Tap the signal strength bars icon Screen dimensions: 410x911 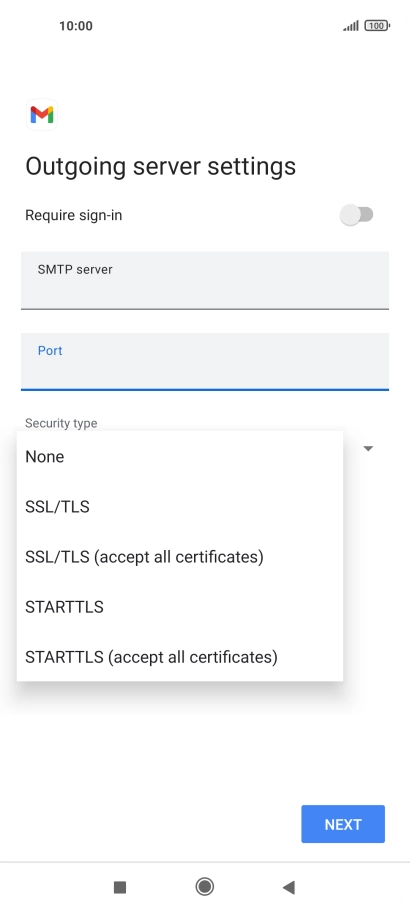(351, 26)
